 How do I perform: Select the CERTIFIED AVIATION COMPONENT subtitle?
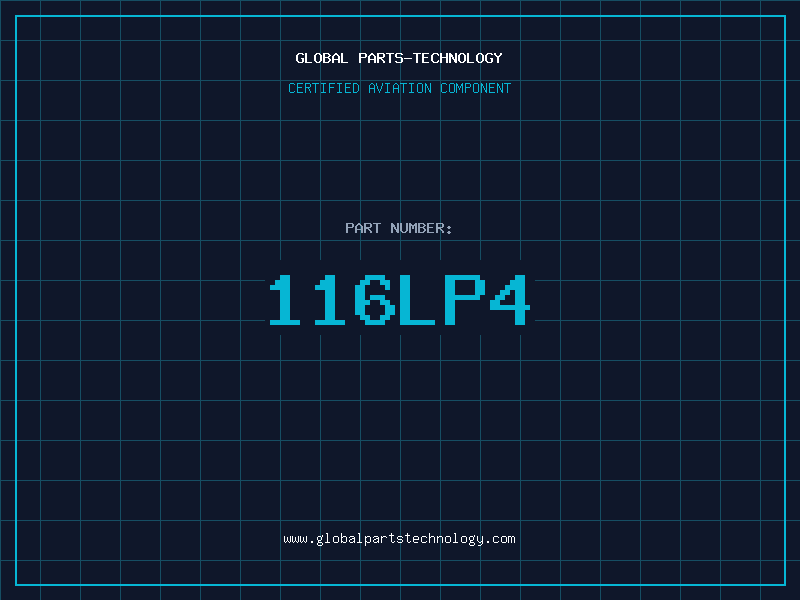pyautogui.click(x=399, y=88)
